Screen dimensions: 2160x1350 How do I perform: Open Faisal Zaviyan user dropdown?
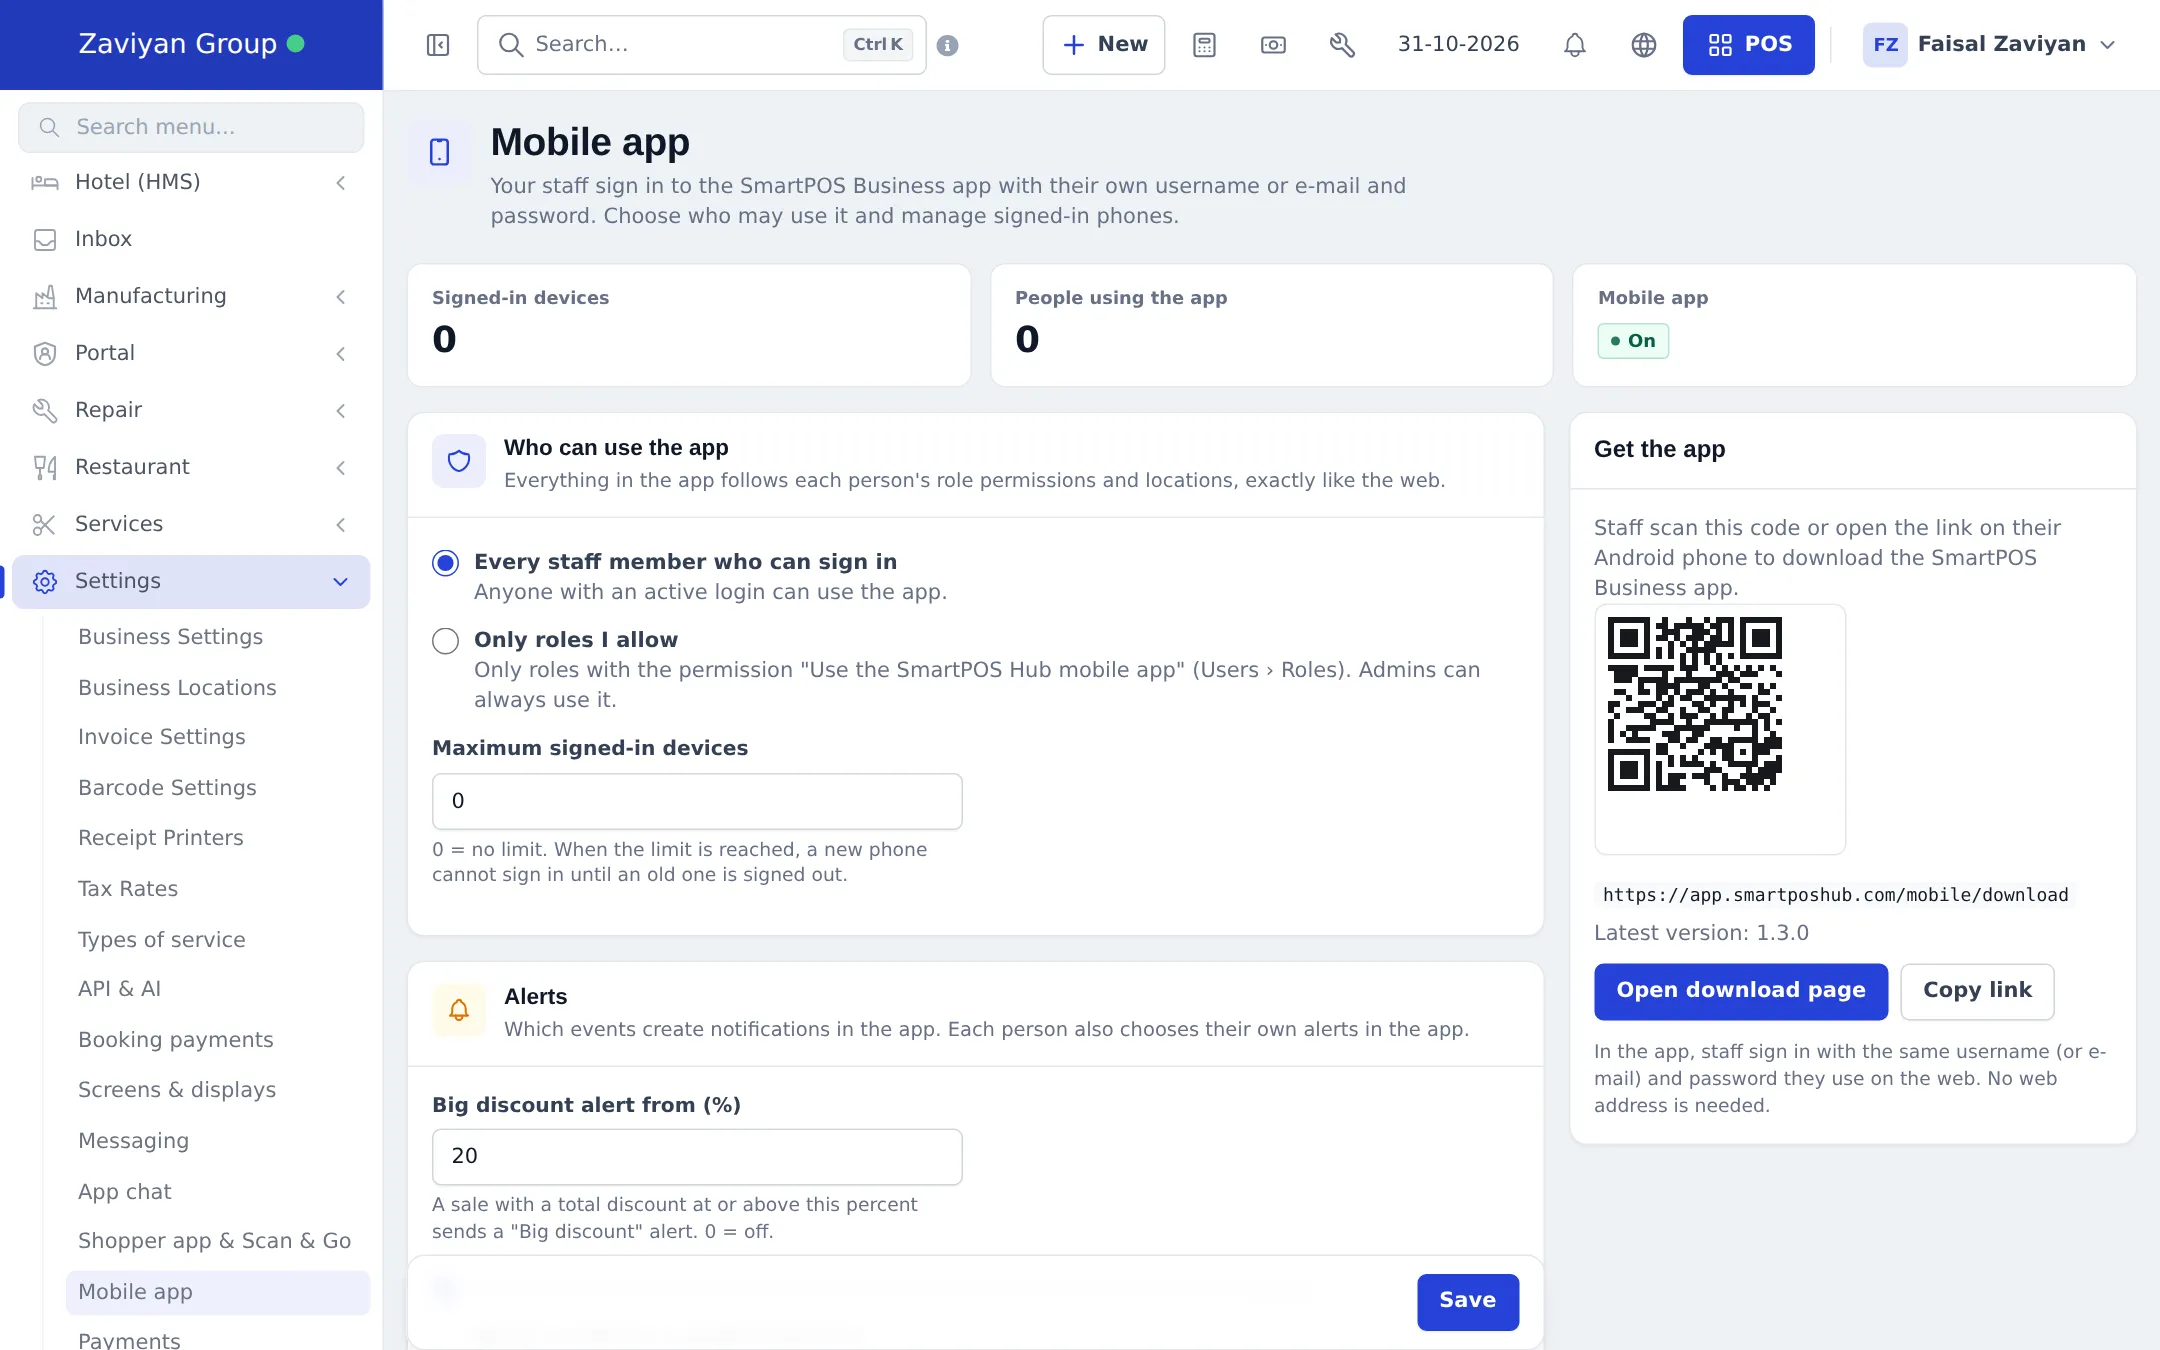(1990, 45)
